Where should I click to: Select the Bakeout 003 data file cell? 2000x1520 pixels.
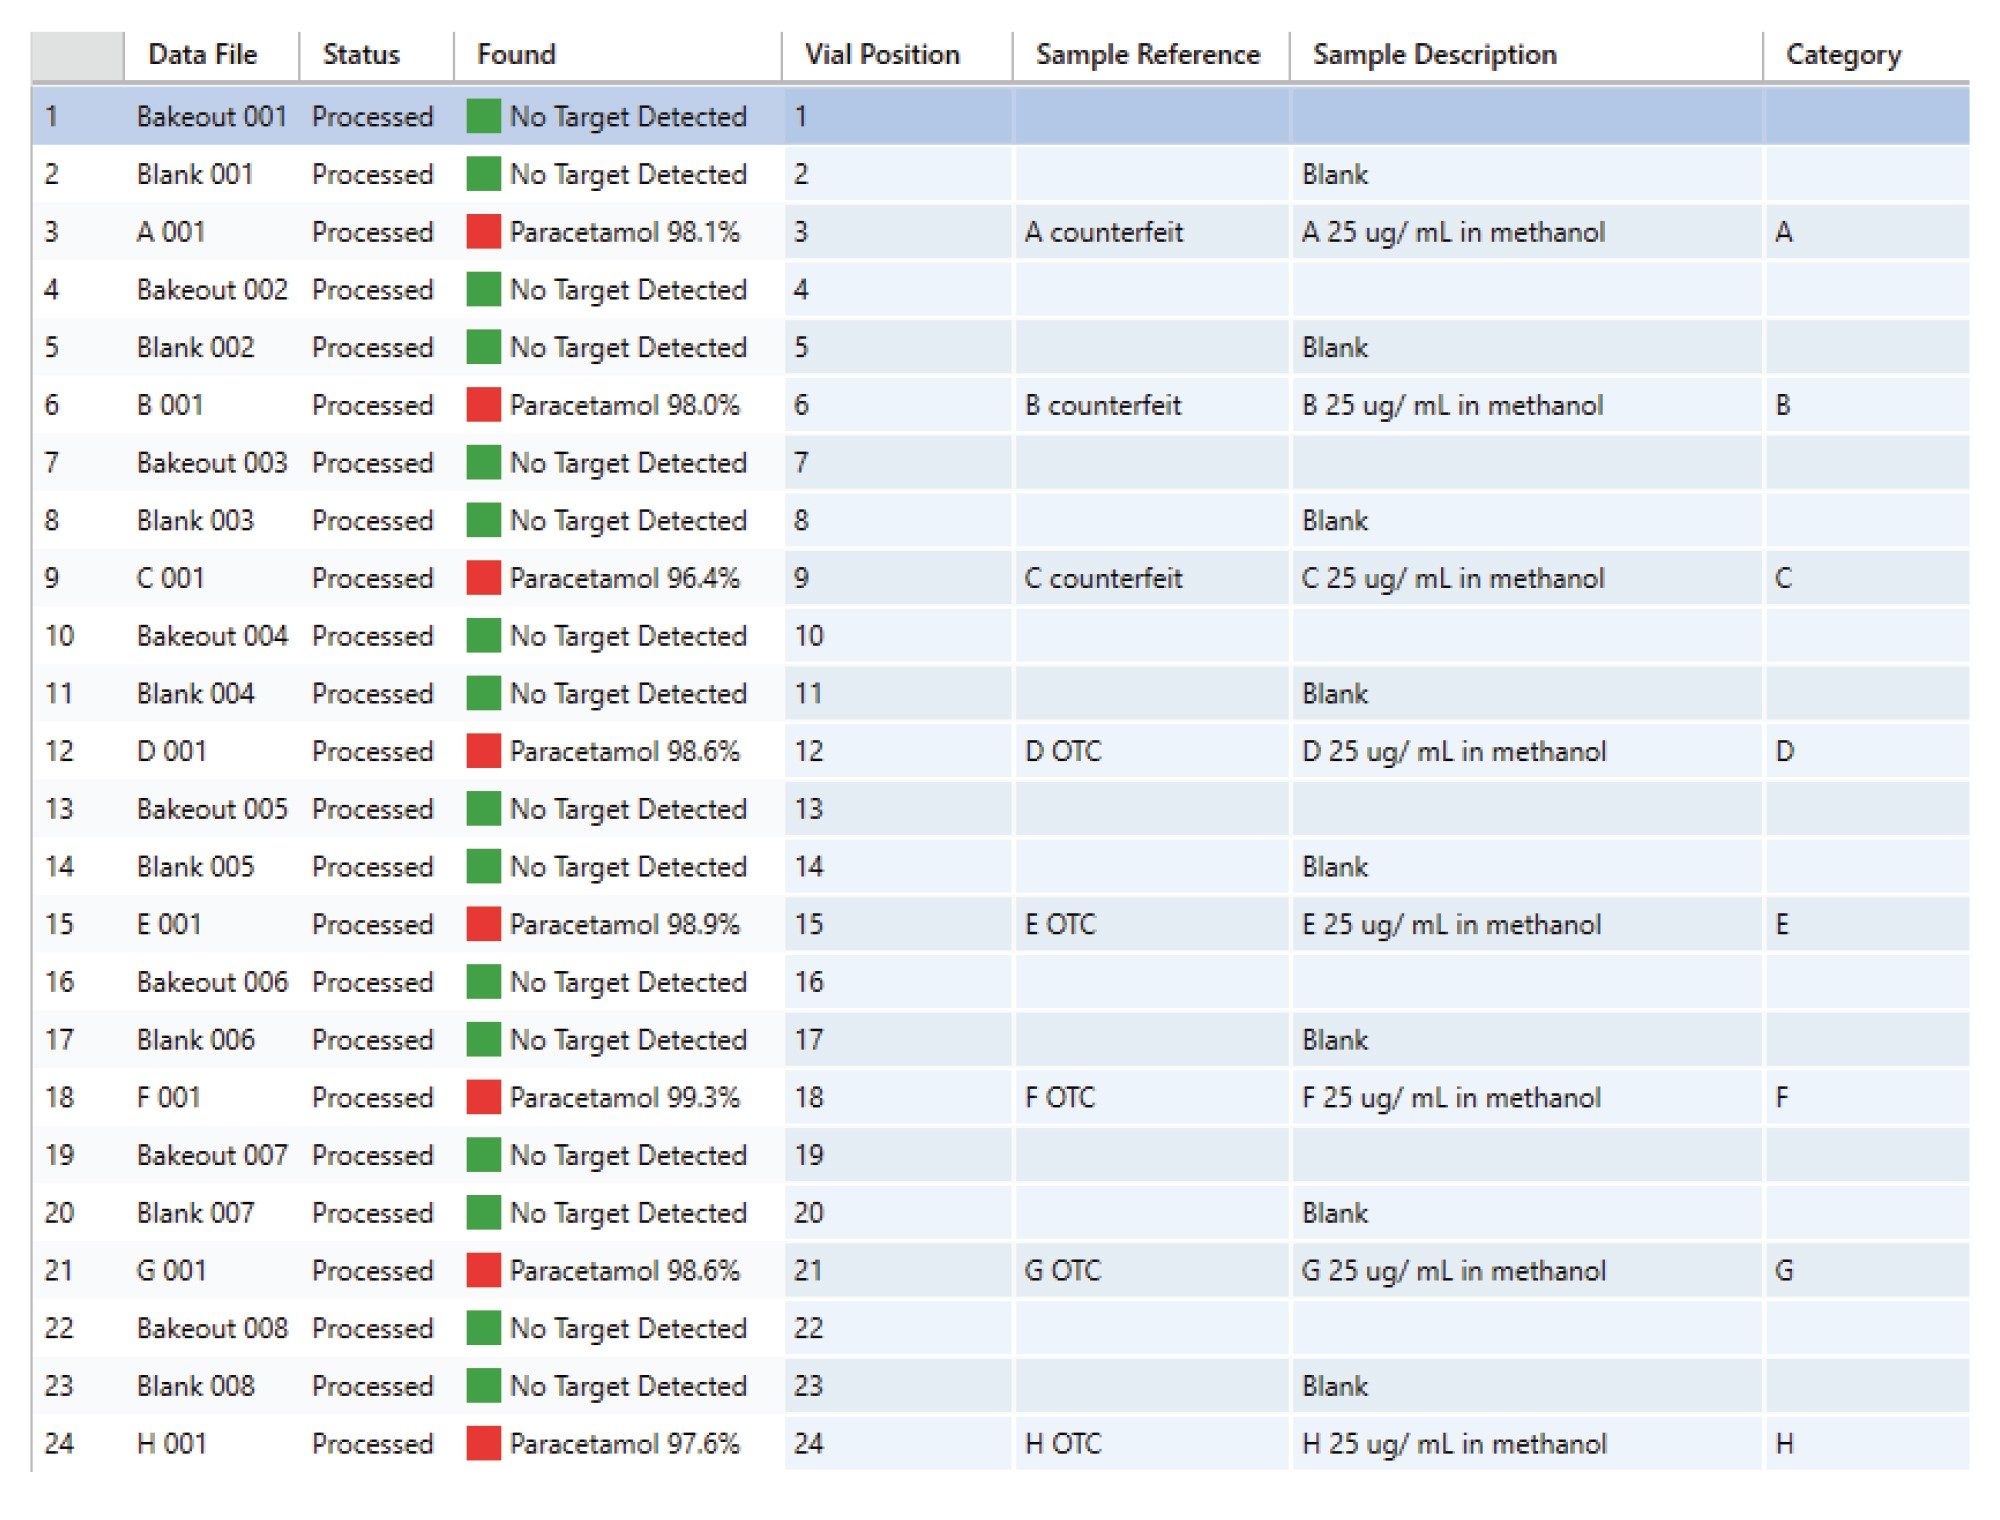[x=212, y=462]
